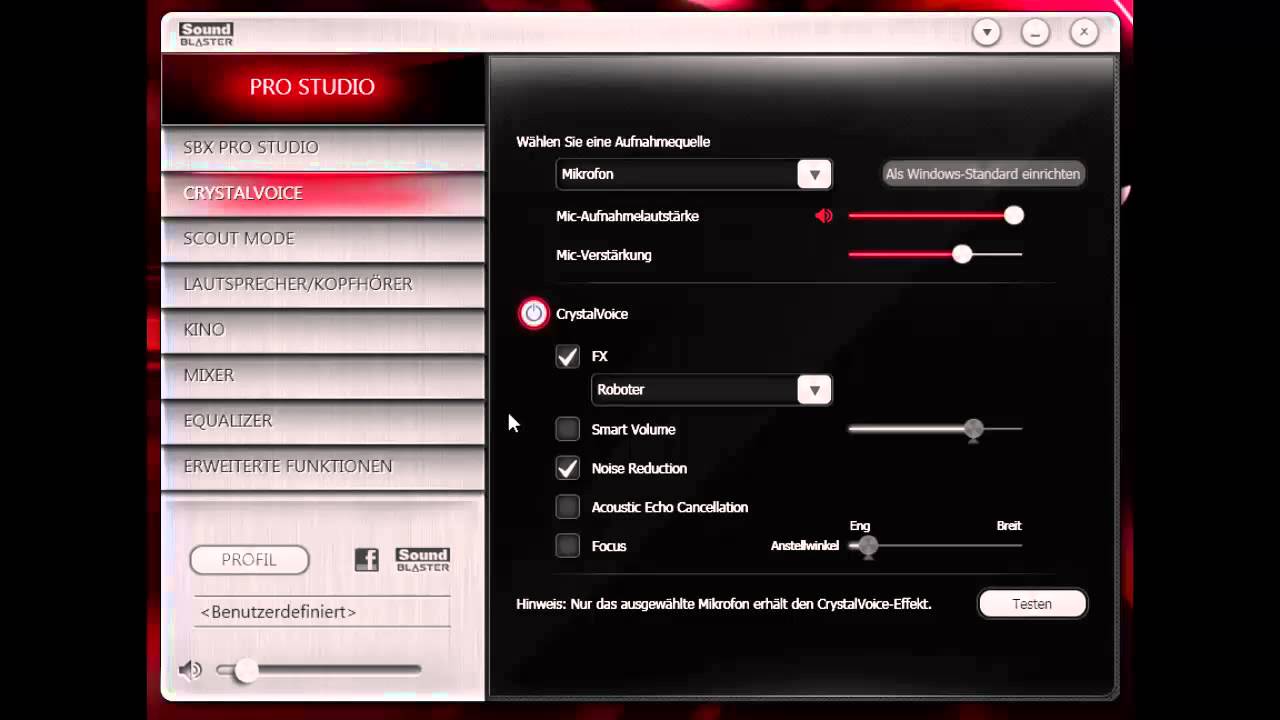1280x720 pixels.
Task: Toggle the CrystalVoice power button
Action: coord(534,314)
